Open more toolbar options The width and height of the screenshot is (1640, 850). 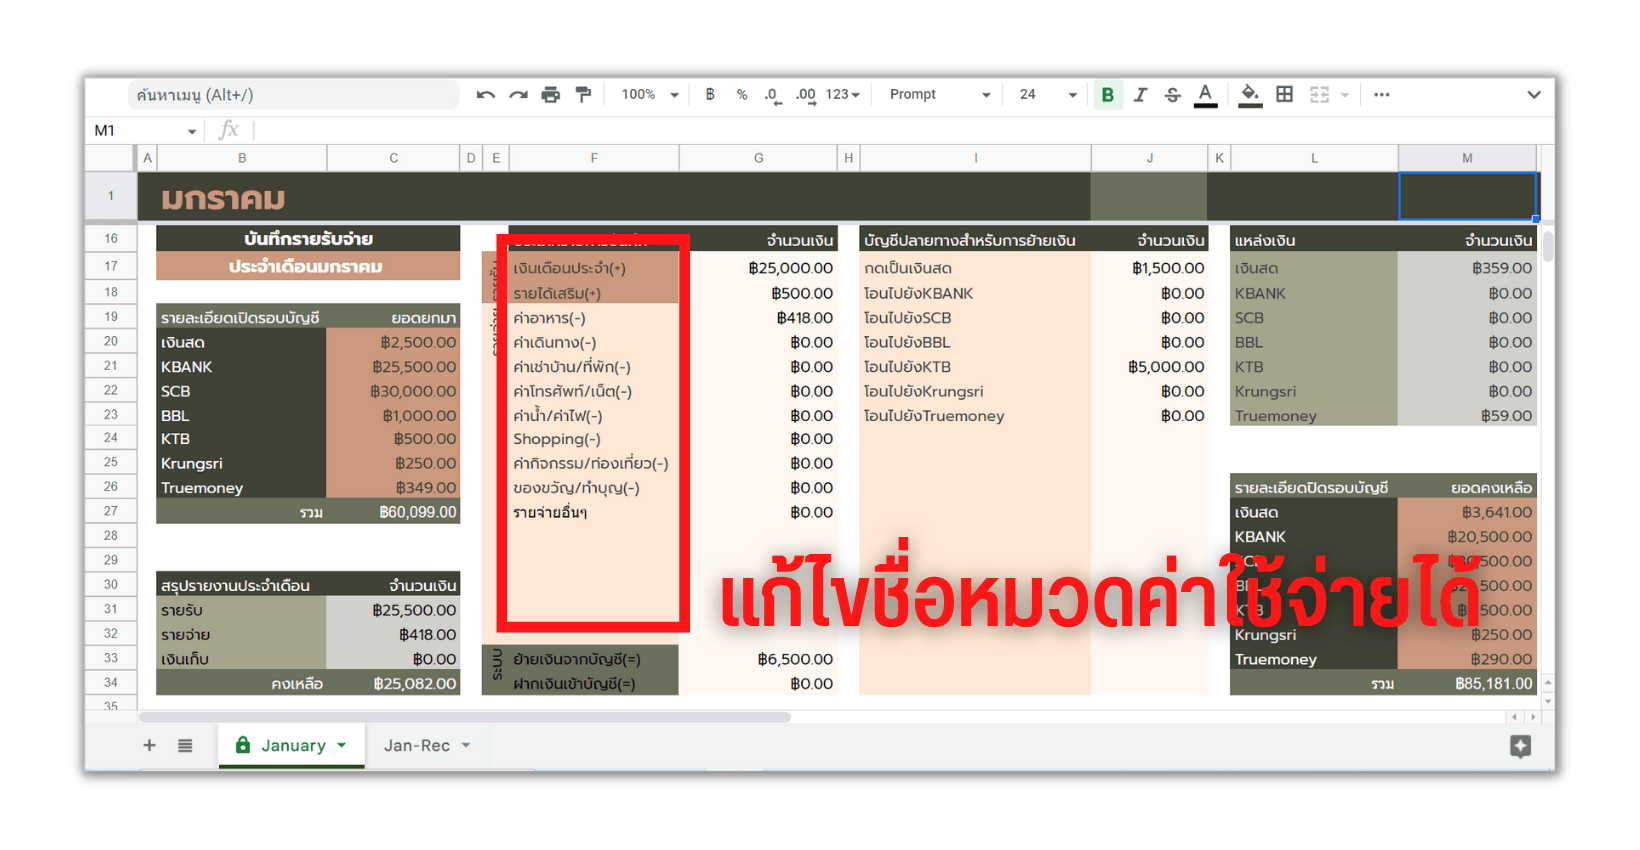[x=1382, y=95]
